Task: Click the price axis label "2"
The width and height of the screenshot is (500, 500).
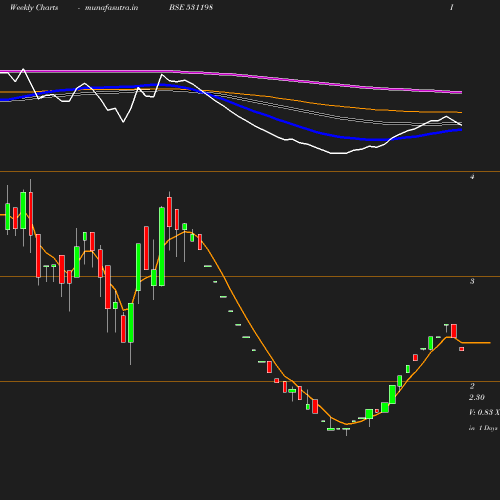Action: (x=472, y=386)
